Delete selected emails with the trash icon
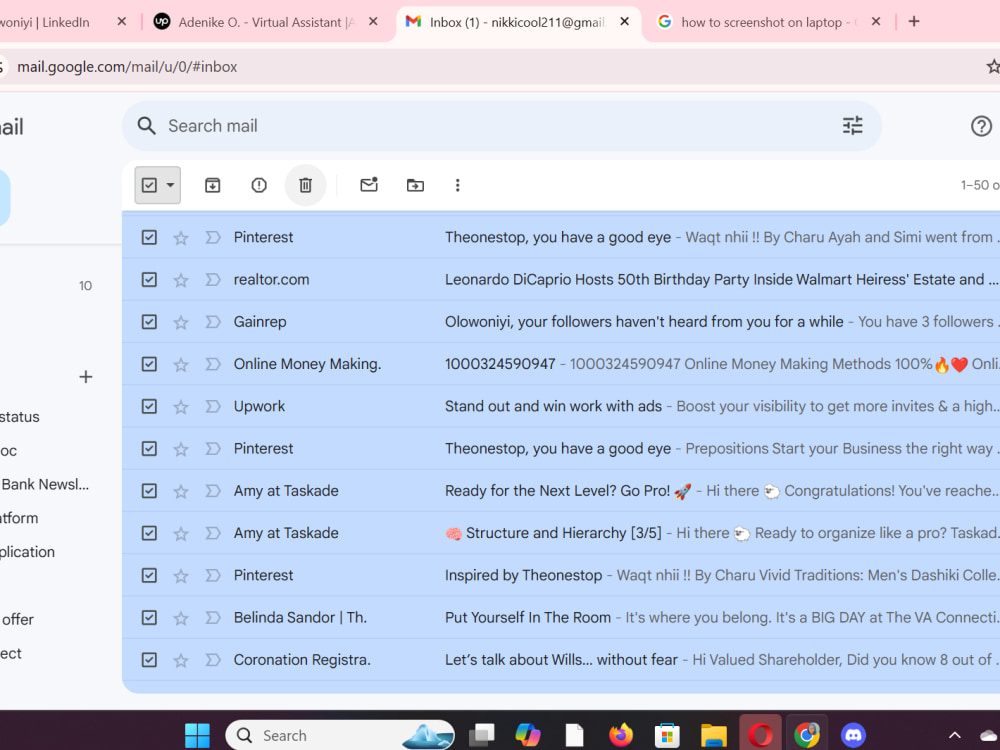 tap(305, 185)
